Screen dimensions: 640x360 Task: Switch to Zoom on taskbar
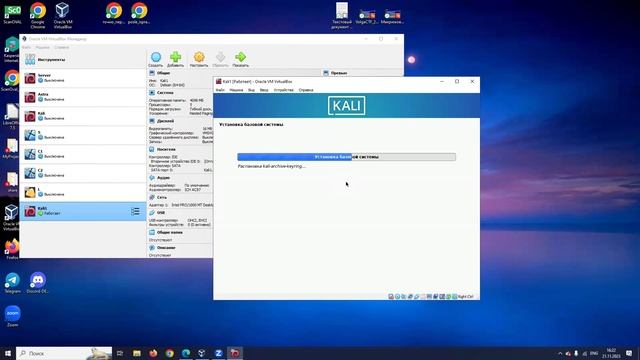coord(218,353)
